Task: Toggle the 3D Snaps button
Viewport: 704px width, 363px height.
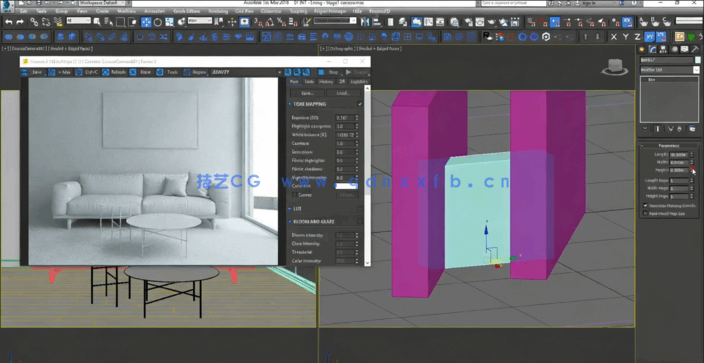Action: point(258,22)
